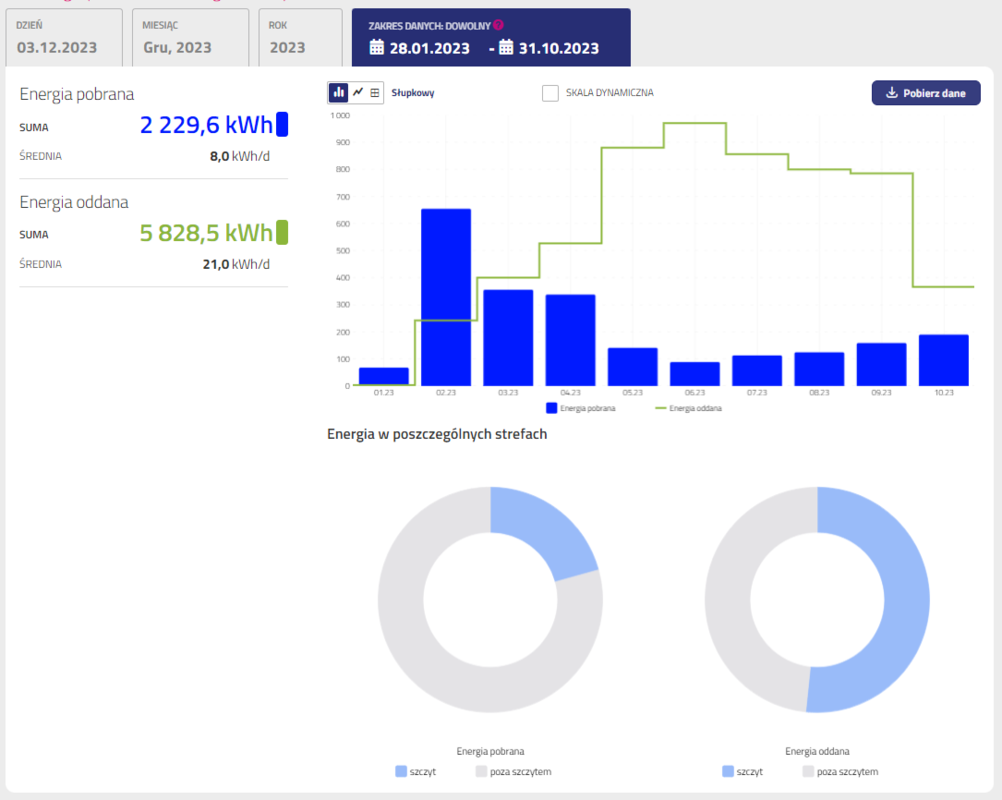The width and height of the screenshot is (1002, 800).
Task: Switch to table view icon
Action: (375, 92)
